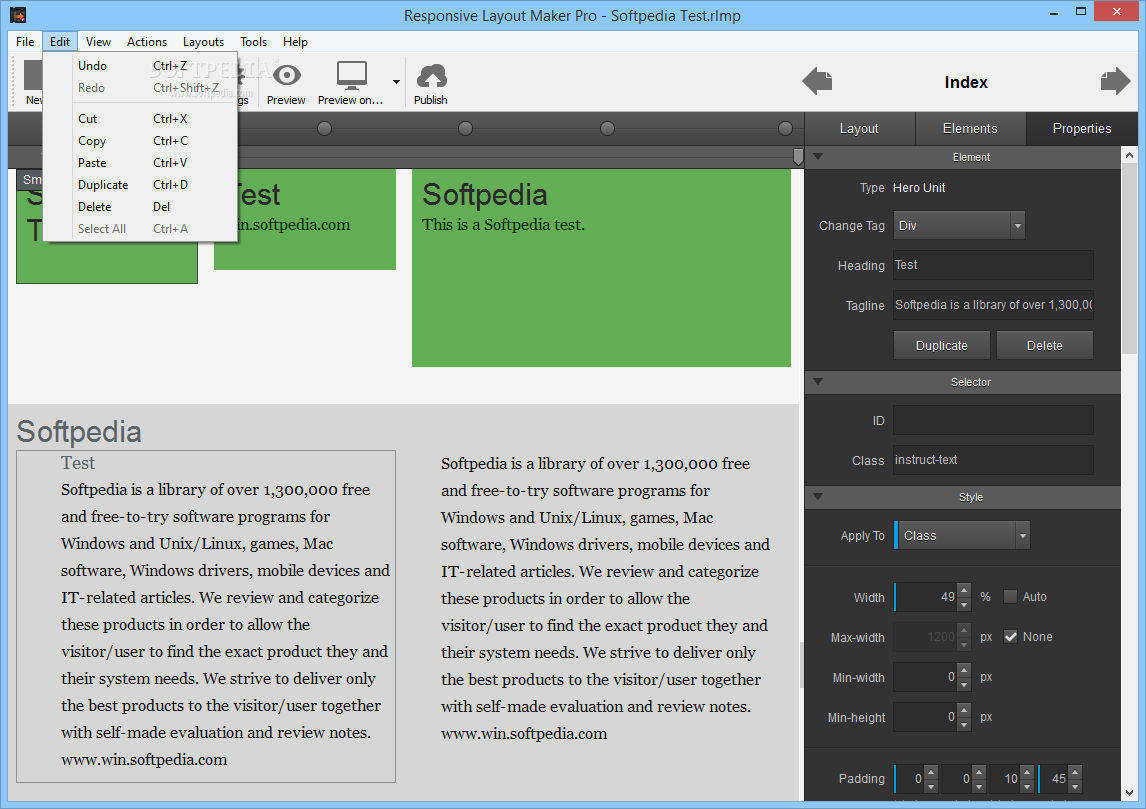Click the partially hidden New toolbar icon

pyautogui.click(x=33, y=83)
